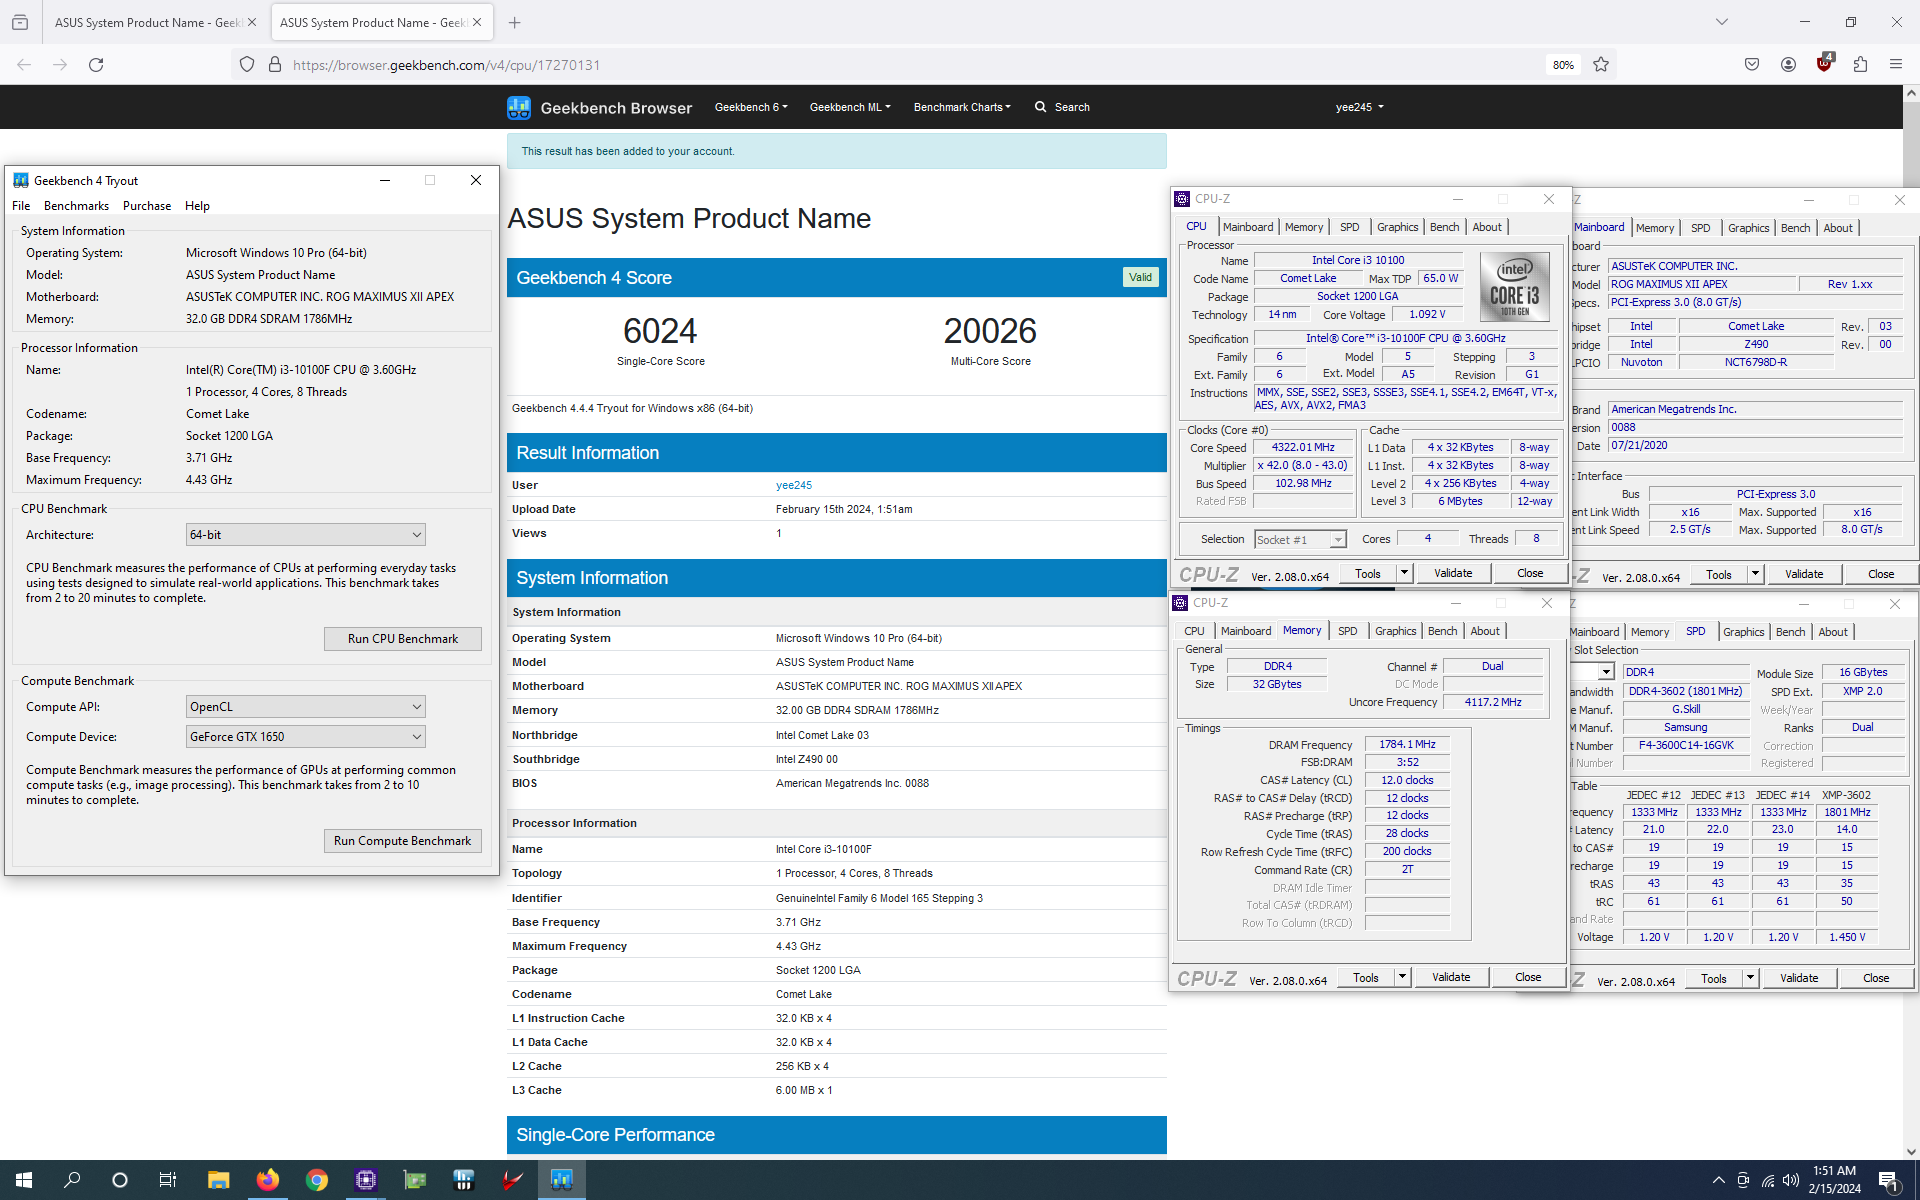The height and width of the screenshot is (1200, 1920).
Task: Open the CPU-Z Socket #1 selection dropdown
Action: pos(1300,540)
